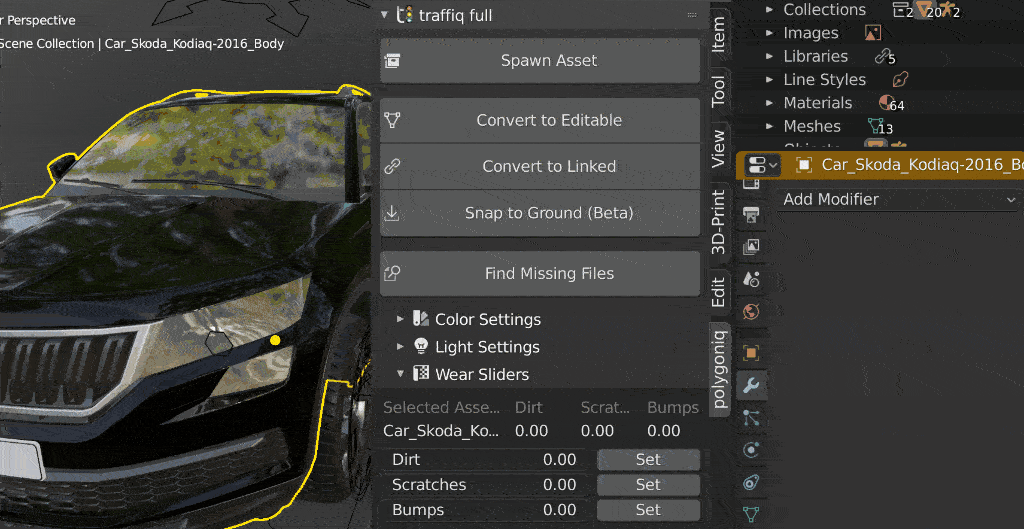This screenshot has width=1024, height=529.
Task: Click the Spawn Asset button
Action: tap(540, 61)
